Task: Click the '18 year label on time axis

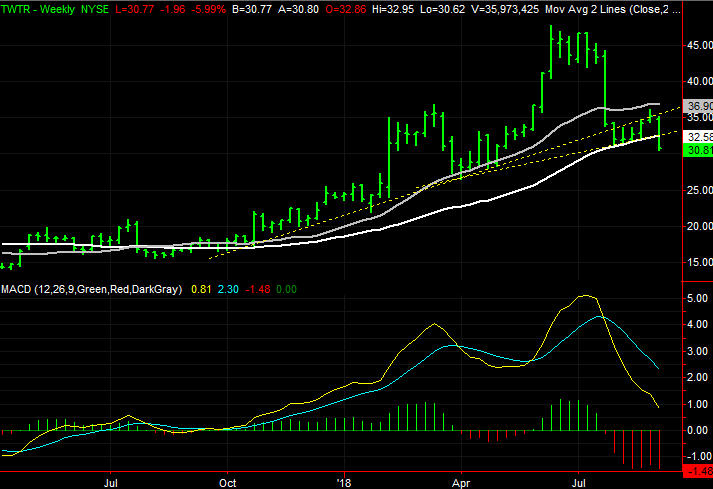Action: point(344,483)
